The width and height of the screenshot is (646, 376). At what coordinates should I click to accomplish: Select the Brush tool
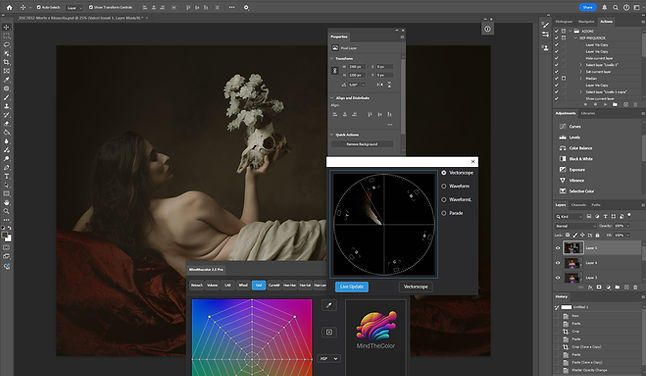click(6, 97)
